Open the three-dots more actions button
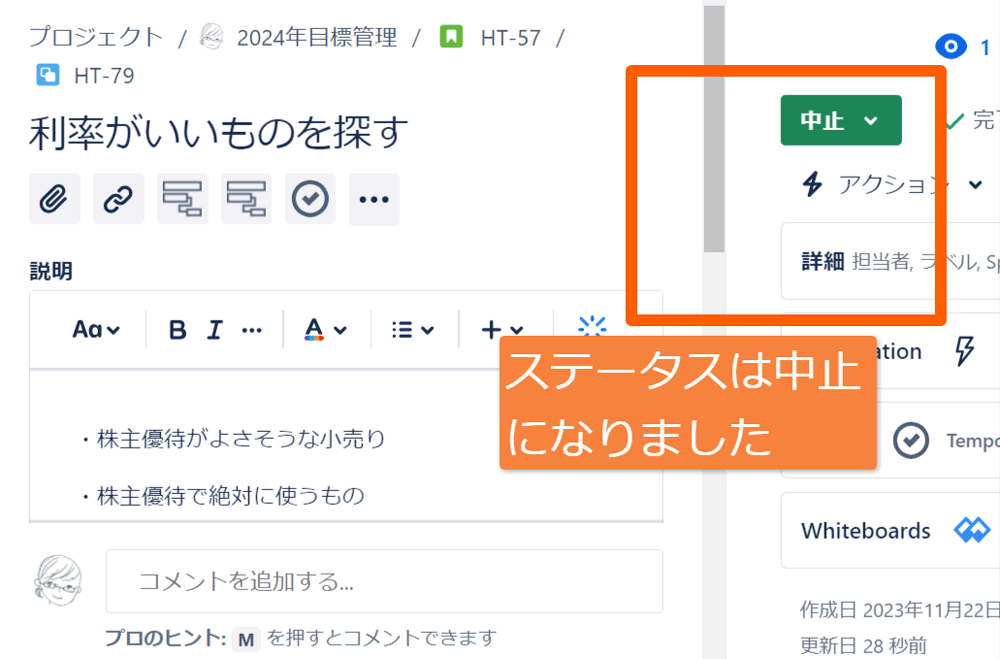The width and height of the screenshot is (1000, 659). tap(374, 200)
